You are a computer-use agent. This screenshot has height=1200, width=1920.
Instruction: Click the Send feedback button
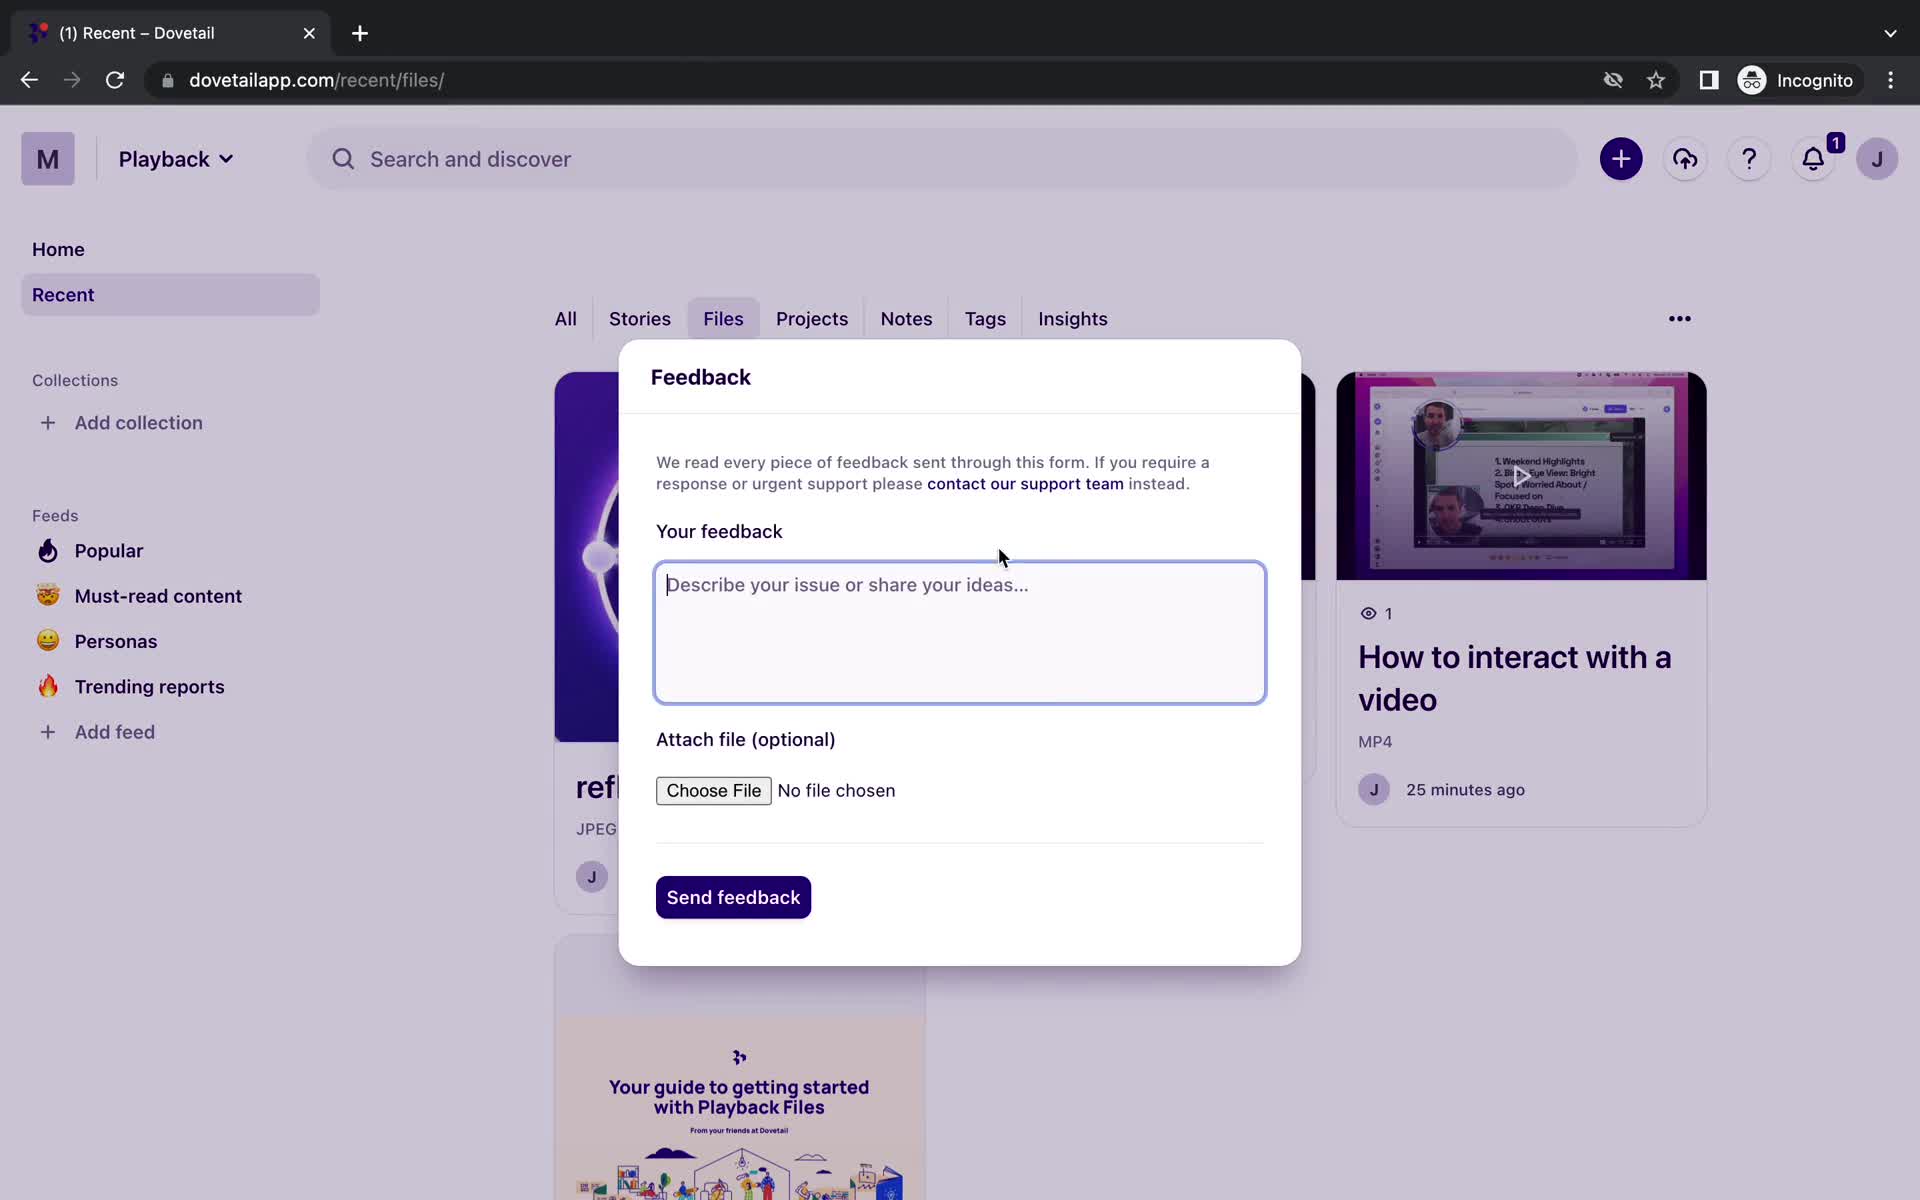733,897
